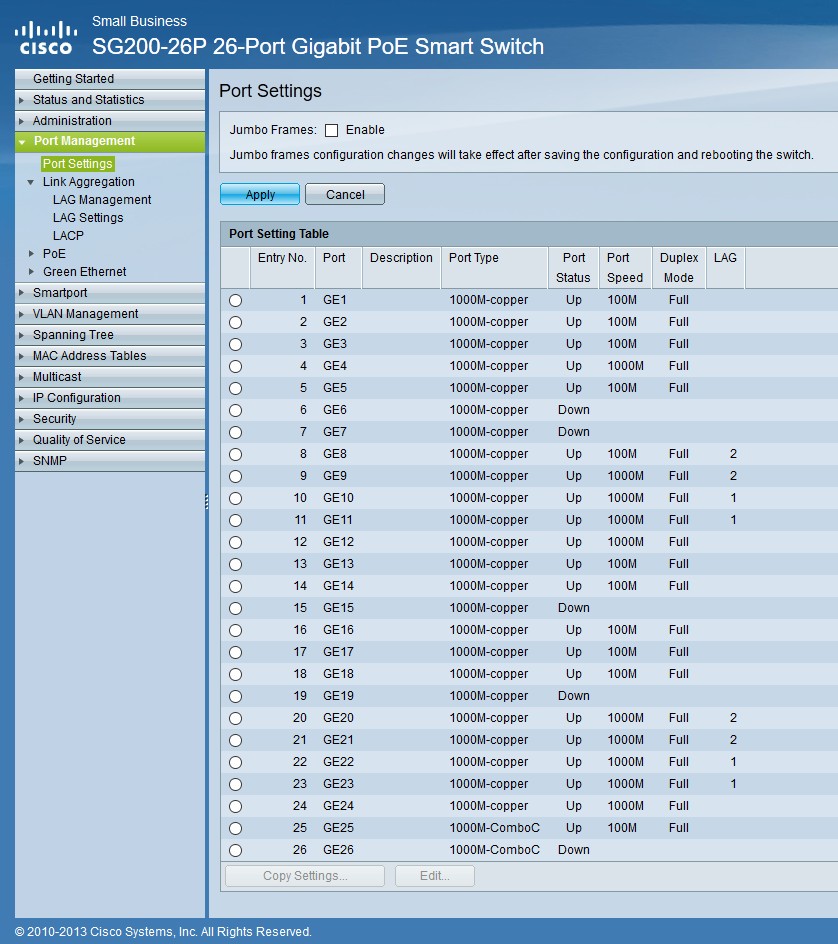The width and height of the screenshot is (838, 944).
Task: Click the Port Speed column header
Action: tap(625, 268)
